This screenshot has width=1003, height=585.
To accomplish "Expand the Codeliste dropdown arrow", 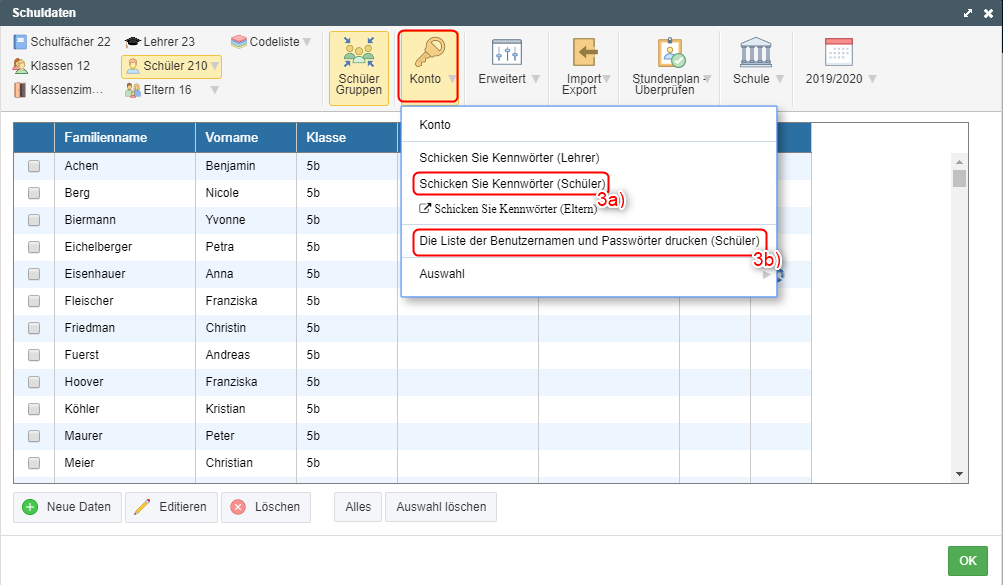I will pos(307,42).
